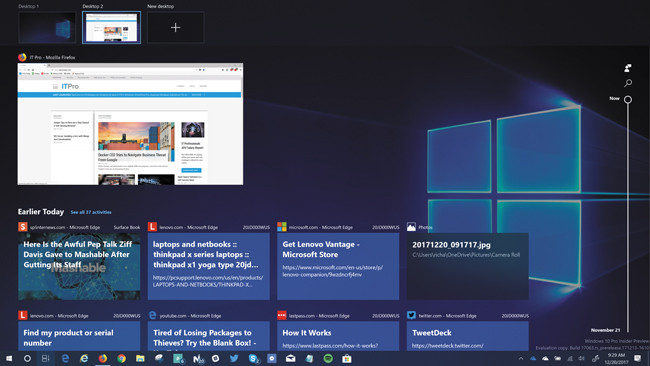The width and height of the screenshot is (650, 366).
Task: Add a new desktop with plus button
Action: (175, 27)
